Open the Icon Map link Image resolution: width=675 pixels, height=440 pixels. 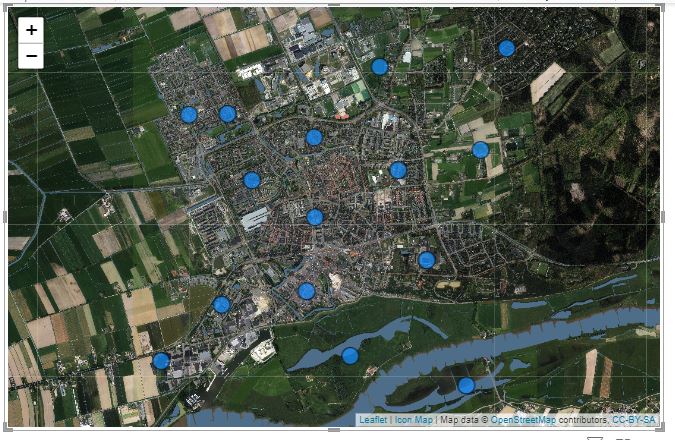coord(413,420)
